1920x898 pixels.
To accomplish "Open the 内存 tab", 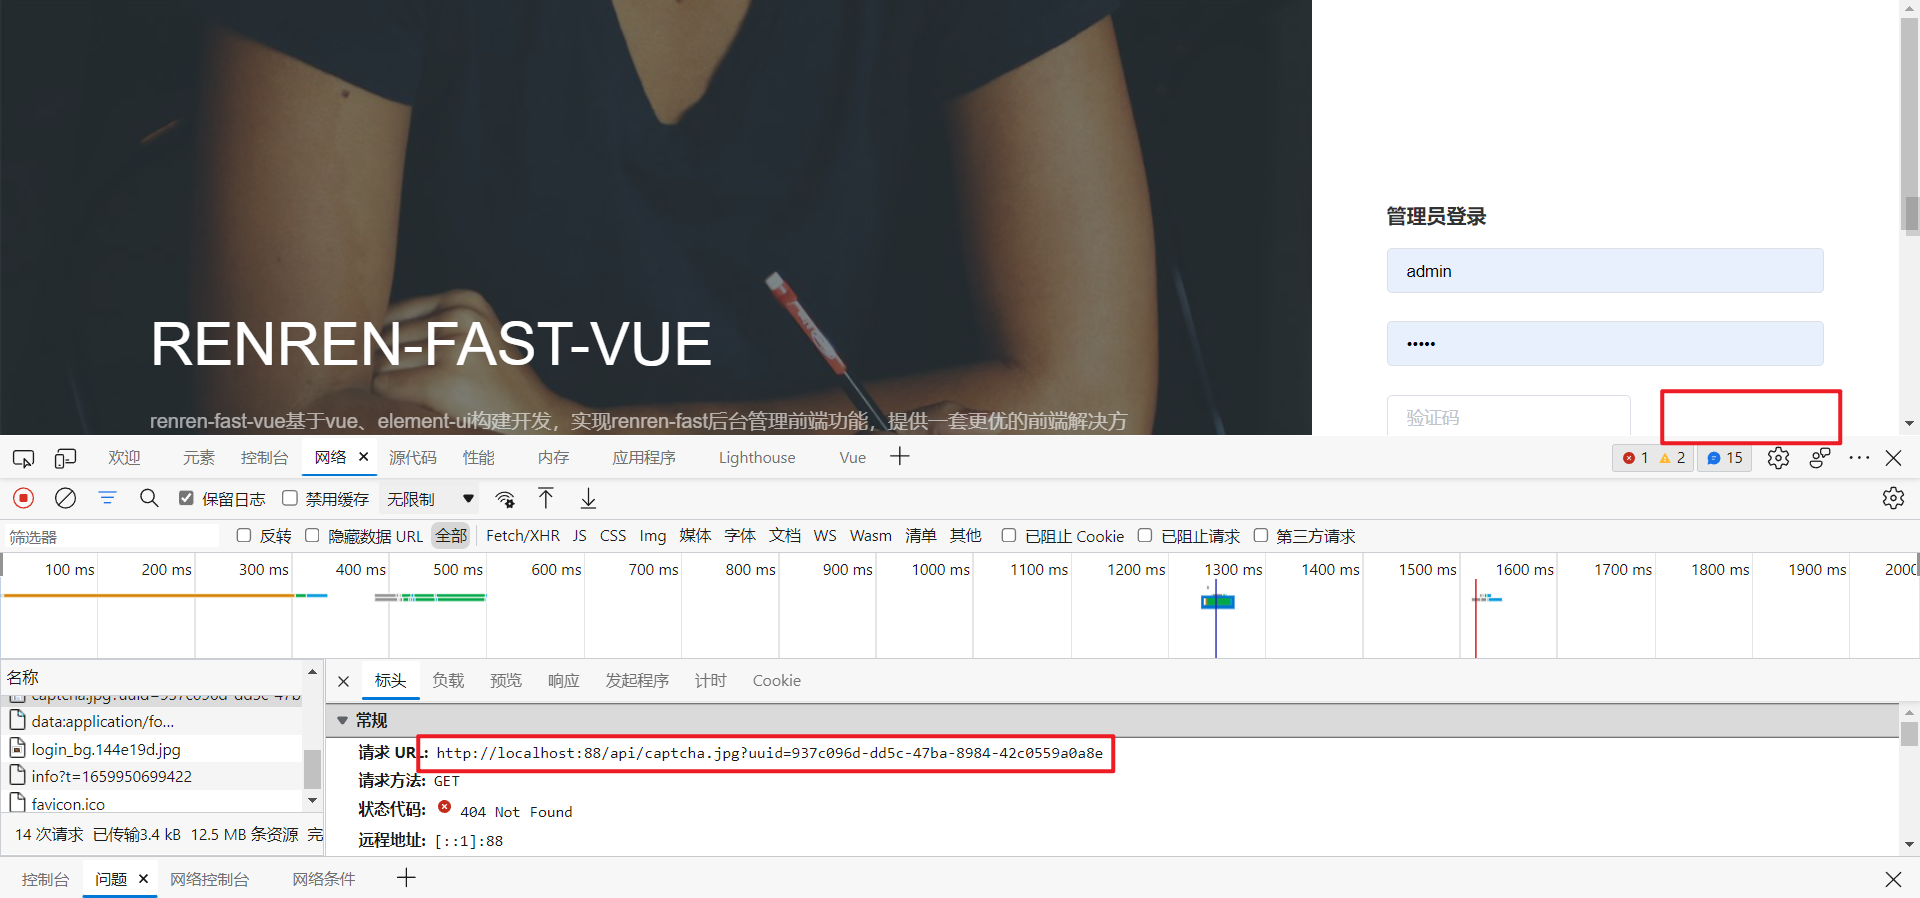I will pyautogui.click(x=553, y=458).
